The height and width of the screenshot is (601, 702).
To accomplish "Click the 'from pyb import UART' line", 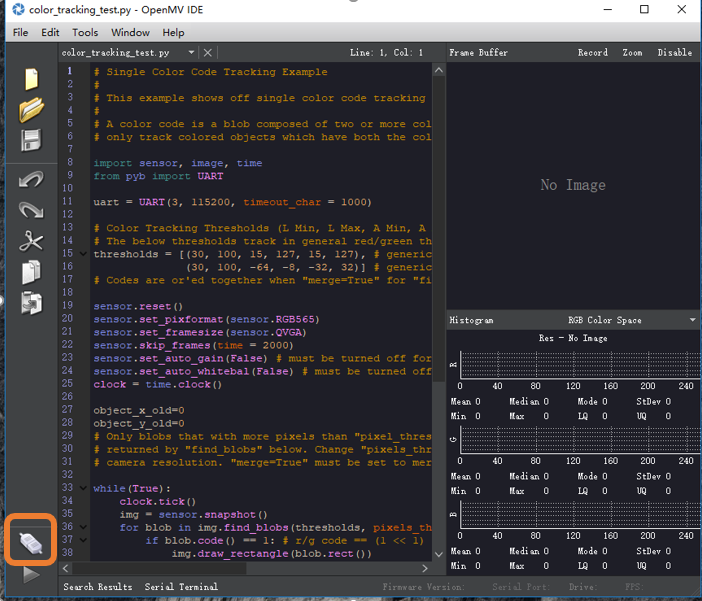I will pos(158,176).
